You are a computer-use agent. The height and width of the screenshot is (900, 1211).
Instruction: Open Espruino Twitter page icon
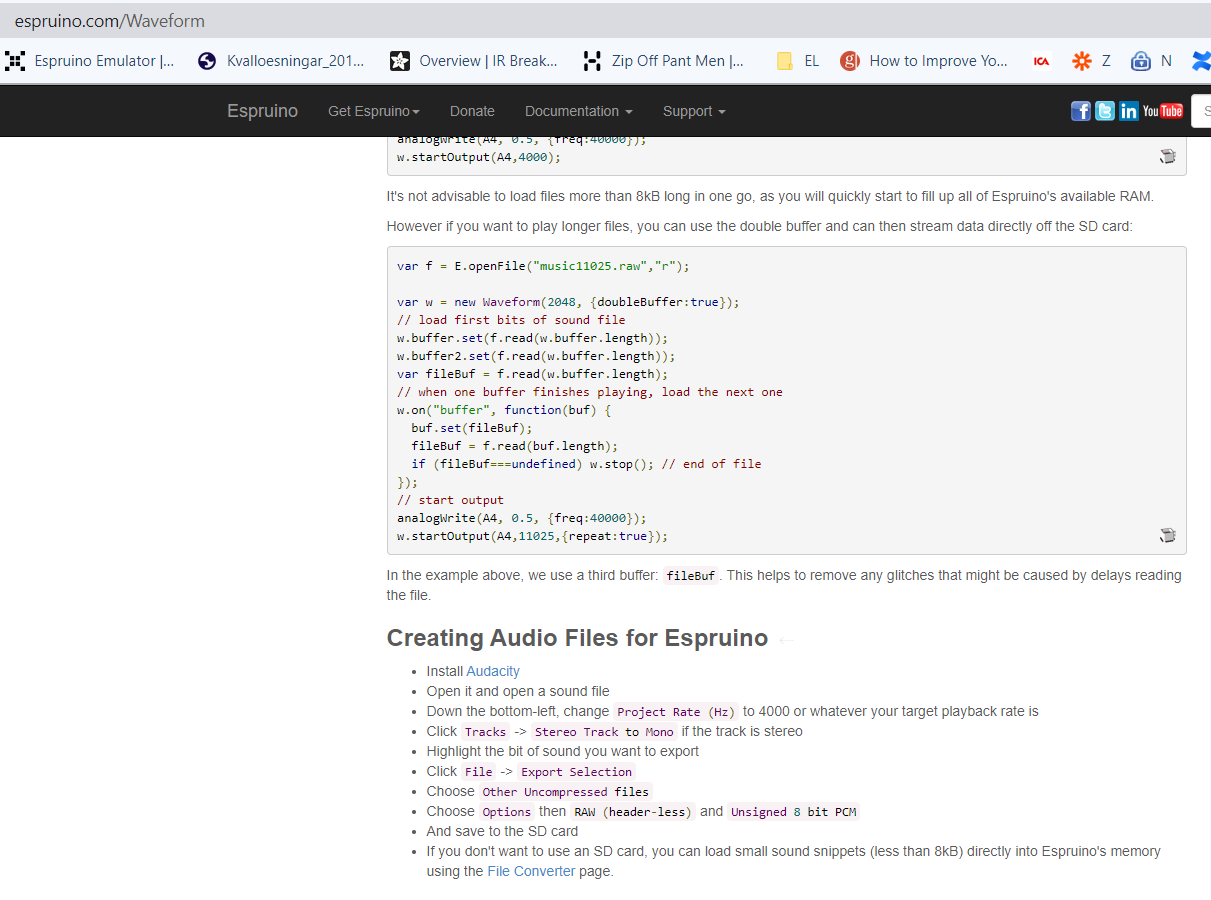tap(1105, 111)
